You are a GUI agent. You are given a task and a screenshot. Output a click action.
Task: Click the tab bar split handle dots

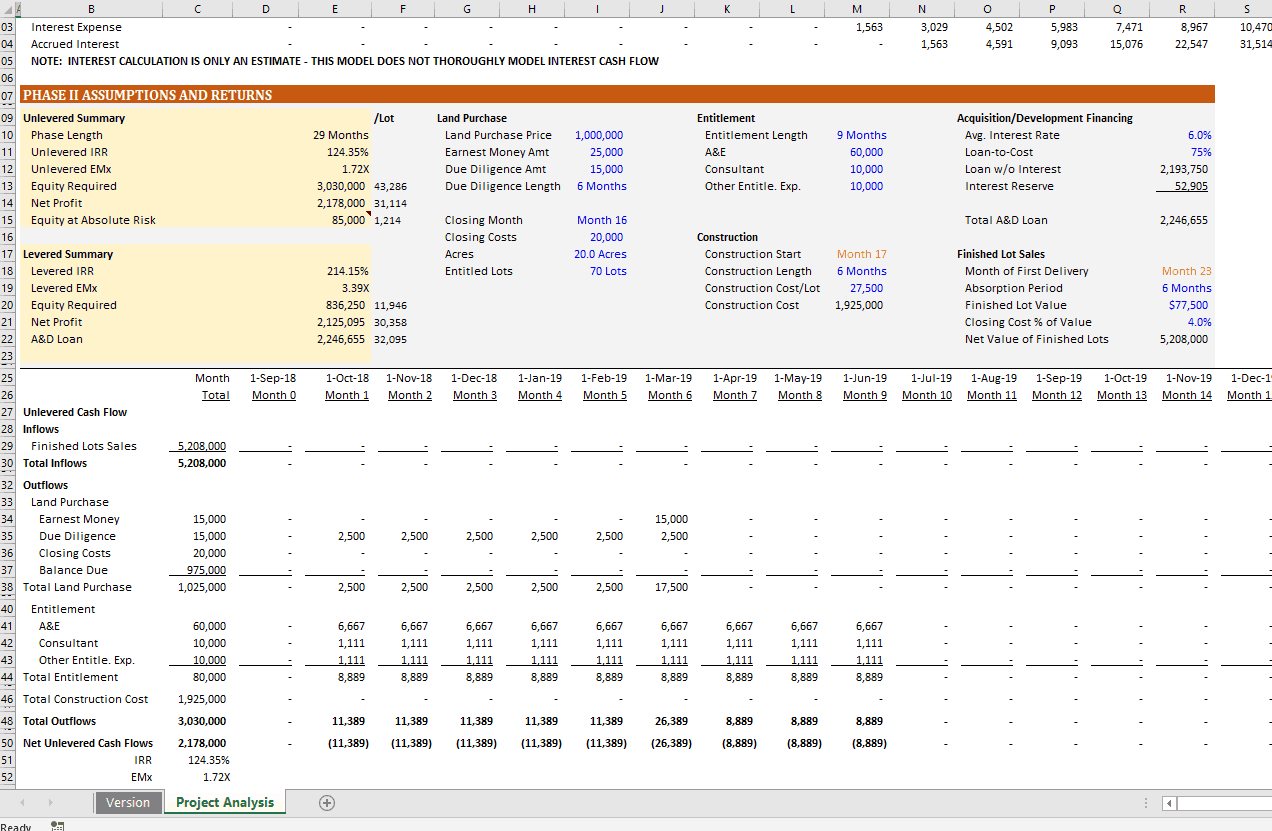[1146, 803]
